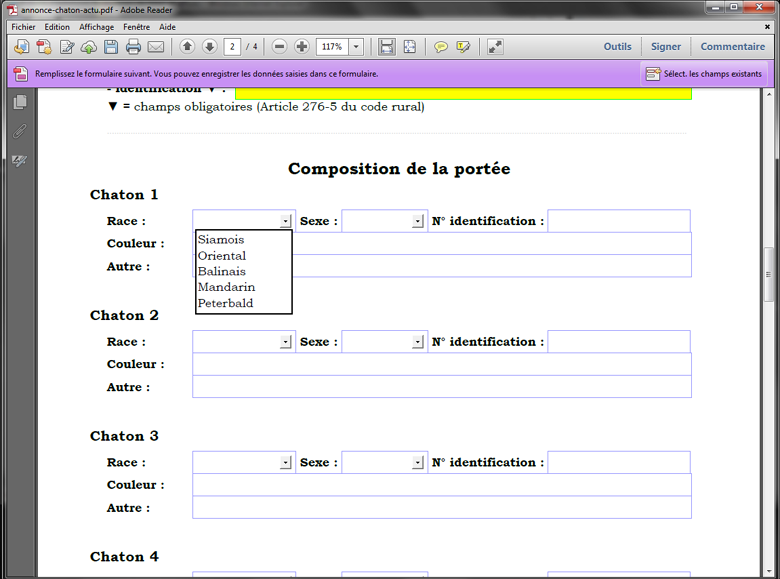Open the page thumbnails side panel

pos(20,102)
